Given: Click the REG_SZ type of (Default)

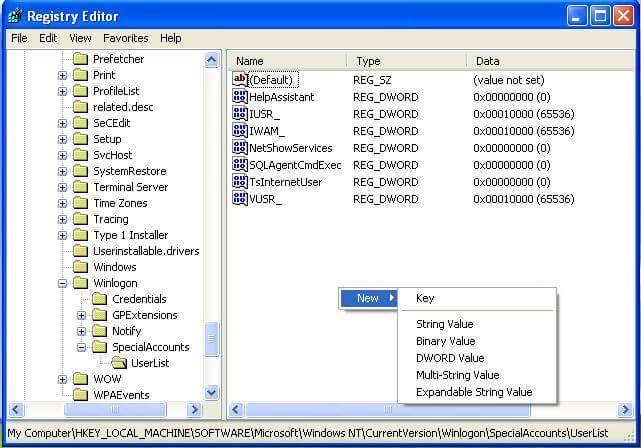Looking at the screenshot, I should click(372, 80).
